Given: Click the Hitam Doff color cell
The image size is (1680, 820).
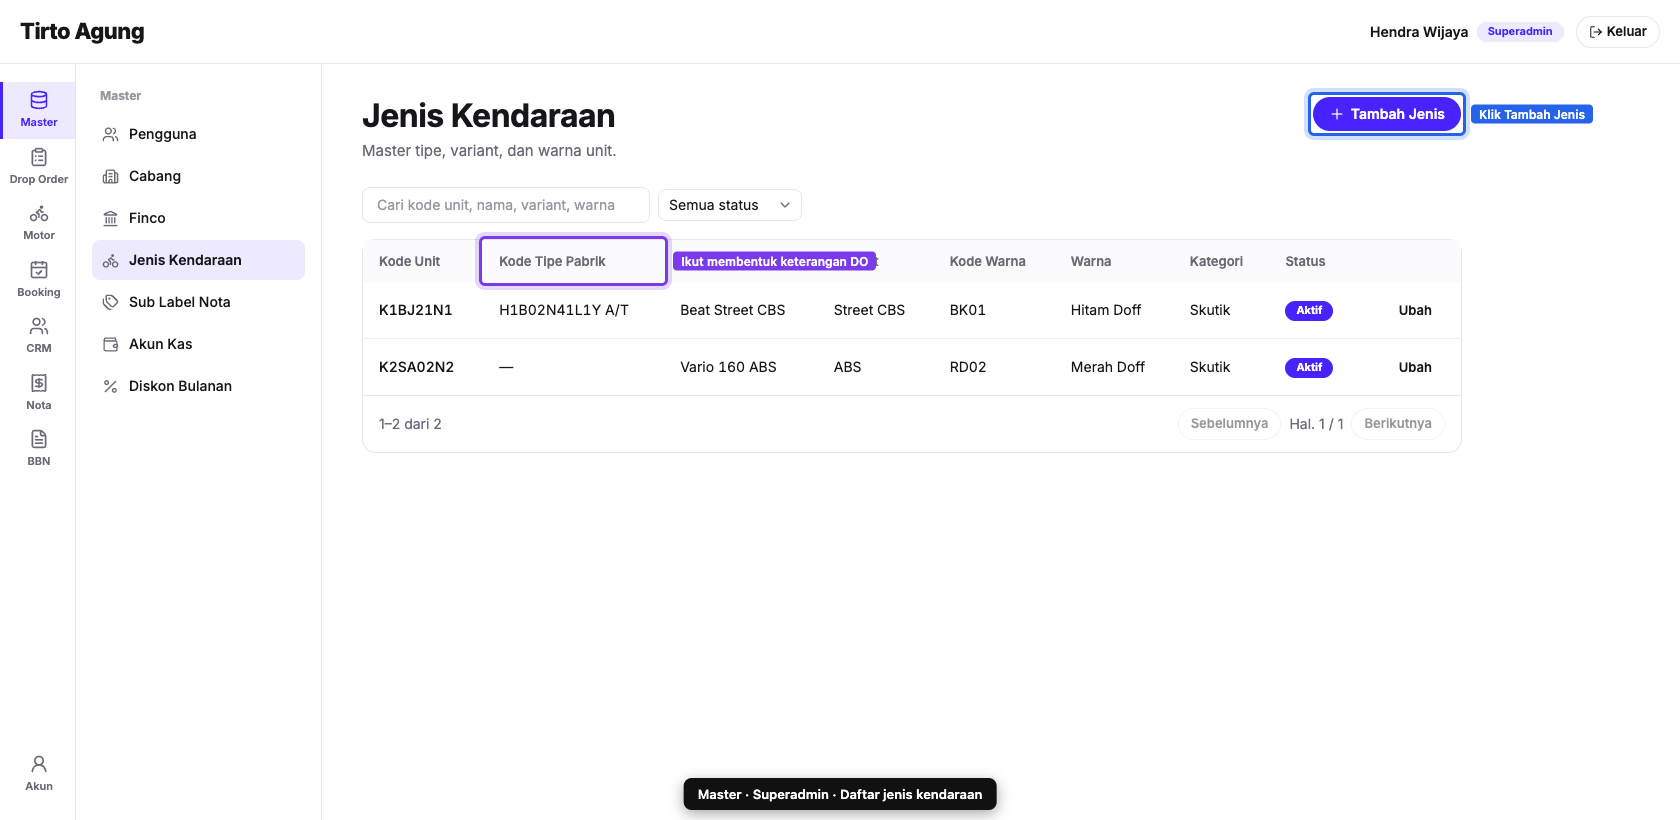Looking at the screenshot, I should click(1105, 310).
